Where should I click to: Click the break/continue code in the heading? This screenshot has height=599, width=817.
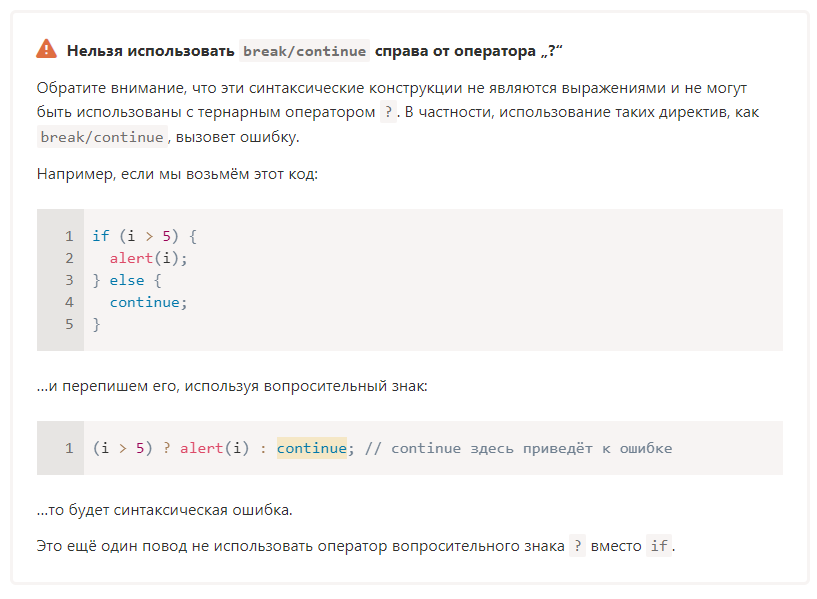click(x=304, y=50)
